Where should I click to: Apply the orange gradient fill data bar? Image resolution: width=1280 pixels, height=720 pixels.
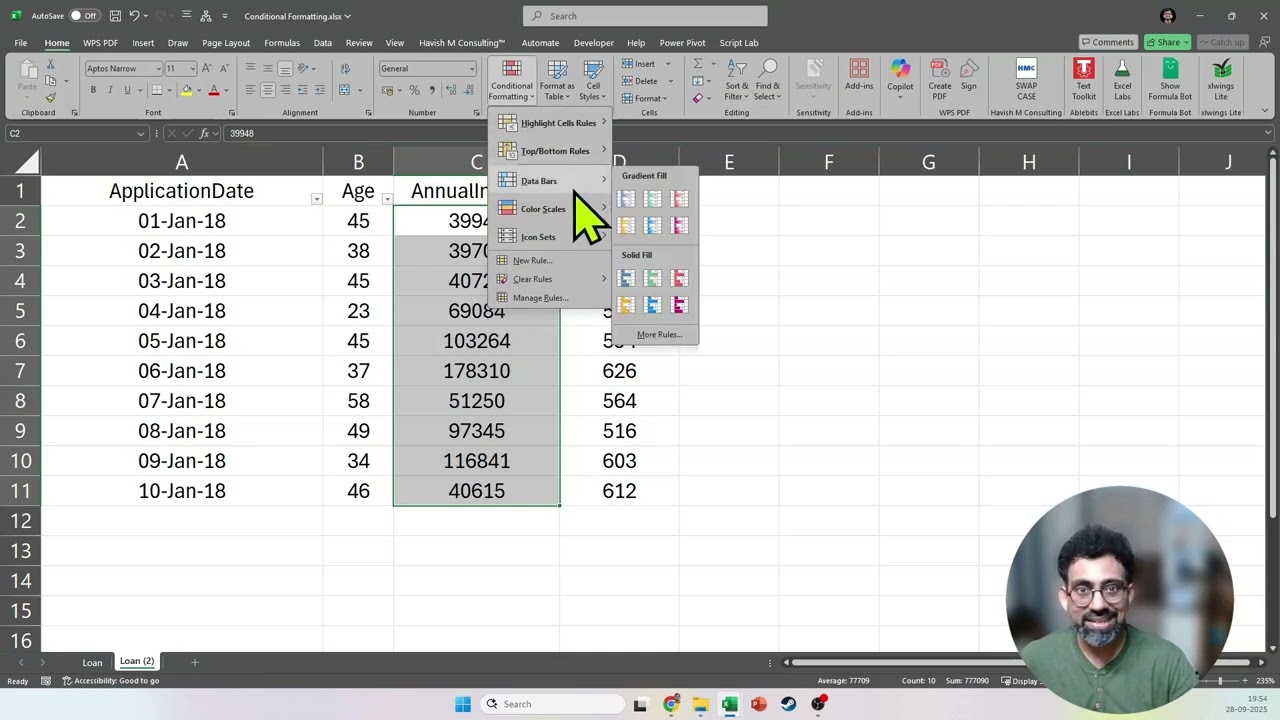[x=626, y=226]
